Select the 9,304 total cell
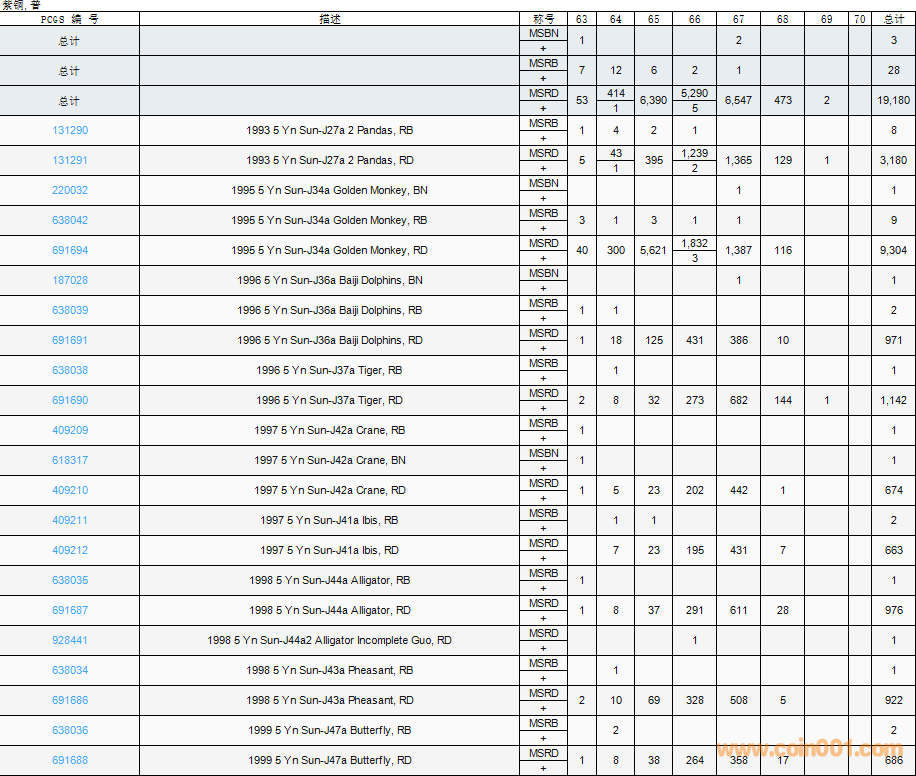Image resolution: width=916 pixels, height=776 pixels. [894, 251]
